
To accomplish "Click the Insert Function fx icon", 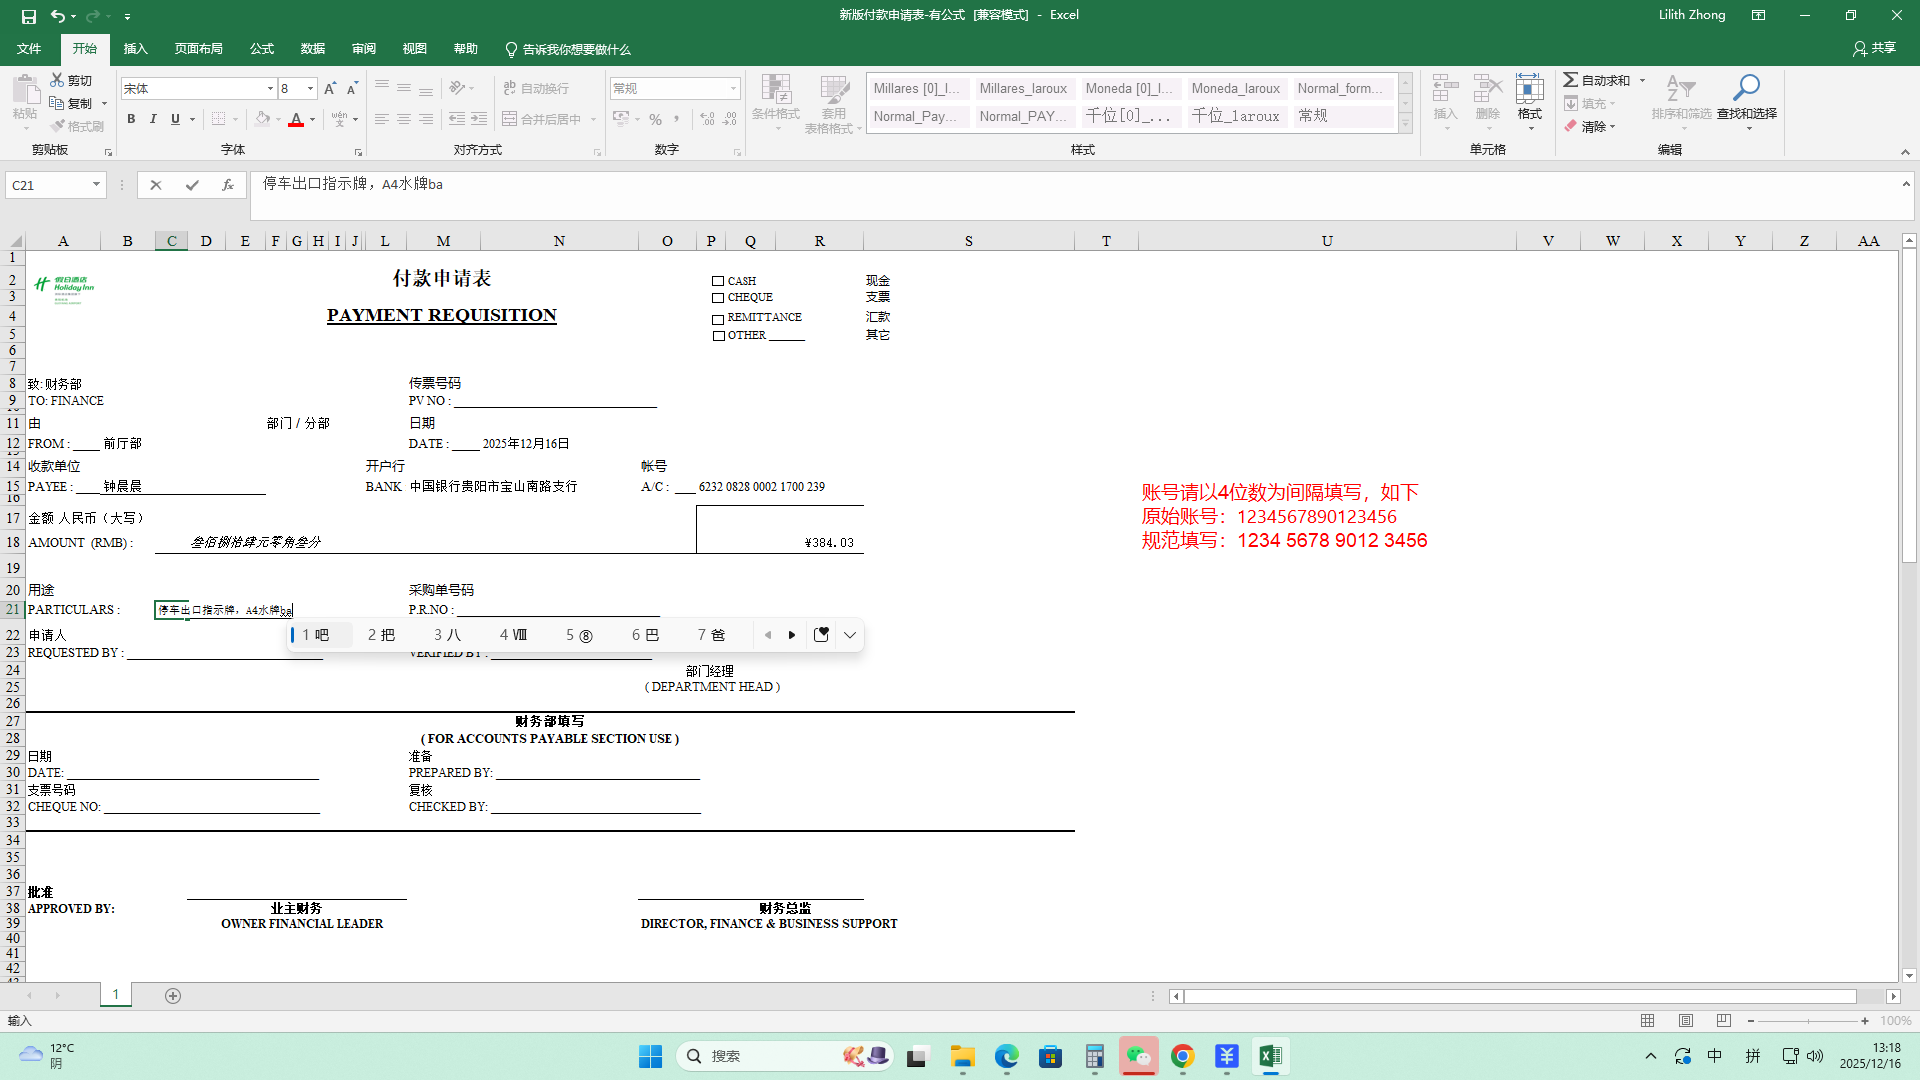I will pos(228,185).
